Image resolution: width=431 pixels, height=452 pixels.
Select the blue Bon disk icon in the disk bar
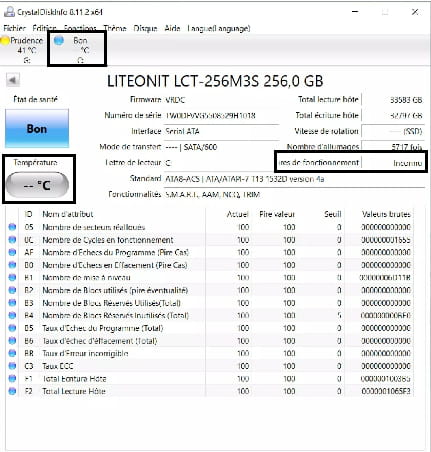[x=59, y=41]
